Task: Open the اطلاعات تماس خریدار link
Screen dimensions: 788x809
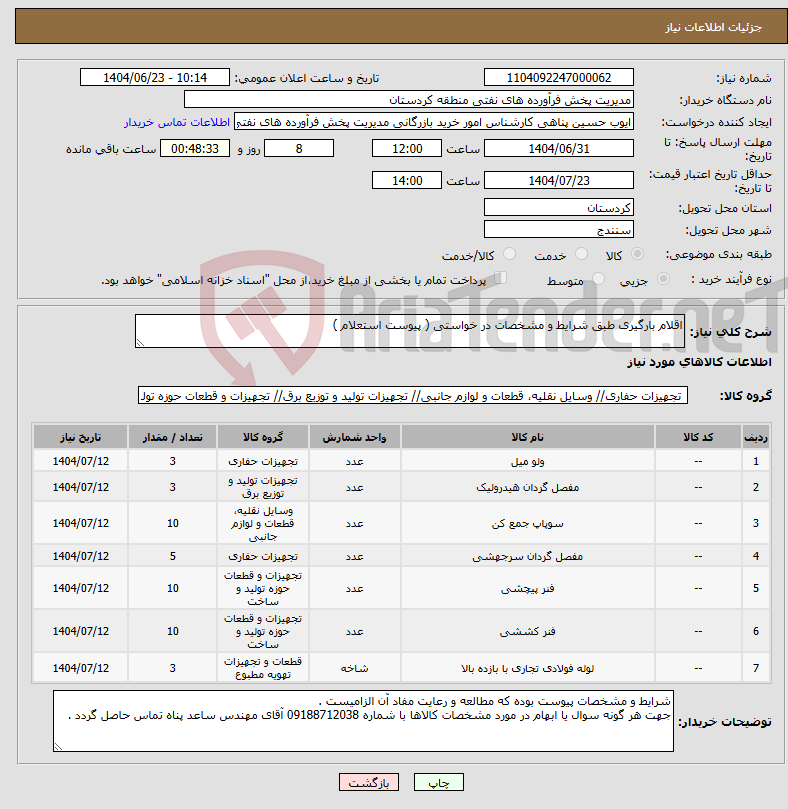Action: 176,122
